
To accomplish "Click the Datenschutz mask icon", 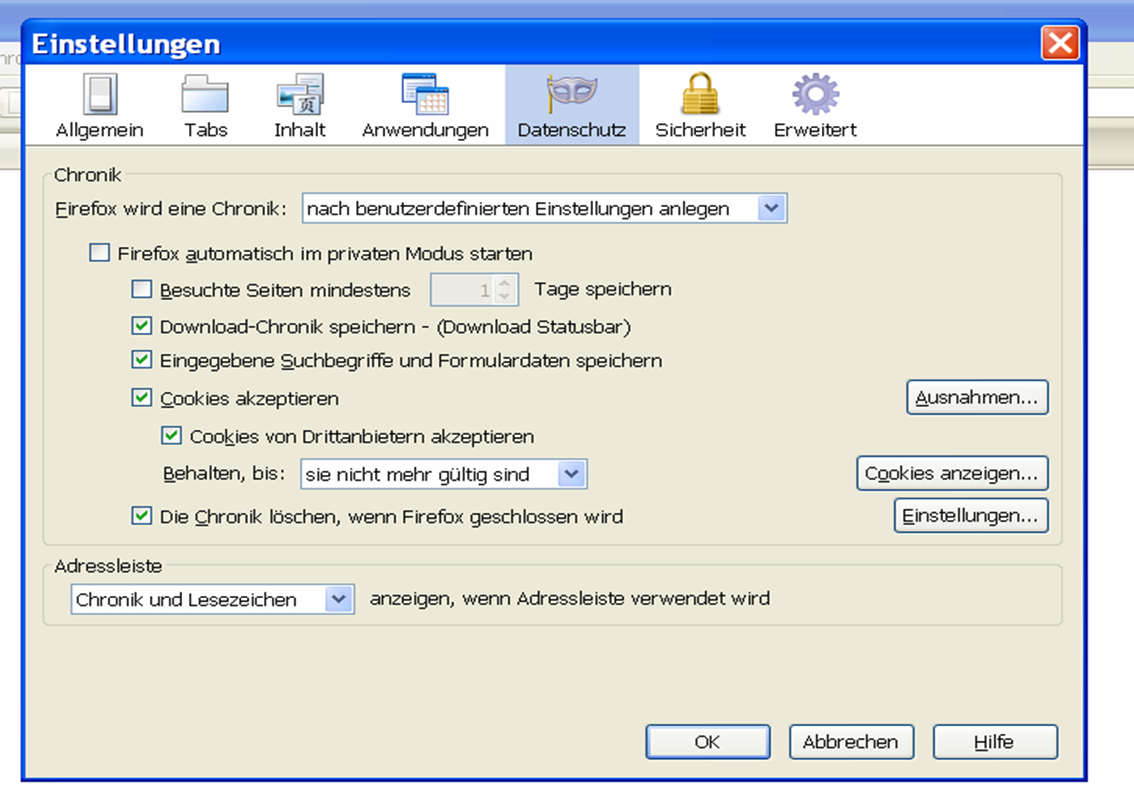I will point(571,93).
